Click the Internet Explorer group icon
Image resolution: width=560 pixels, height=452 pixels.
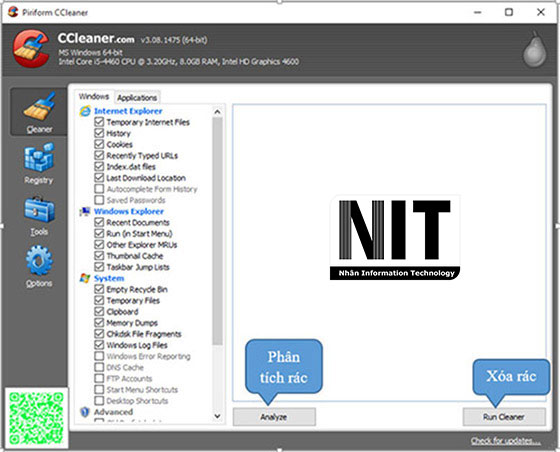point(85,111)
